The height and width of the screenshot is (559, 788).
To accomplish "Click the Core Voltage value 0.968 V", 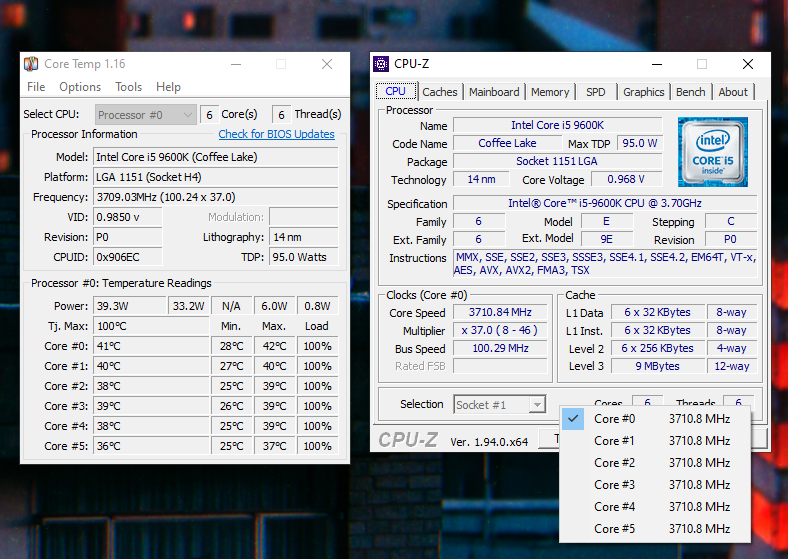I will pos(627,179).
